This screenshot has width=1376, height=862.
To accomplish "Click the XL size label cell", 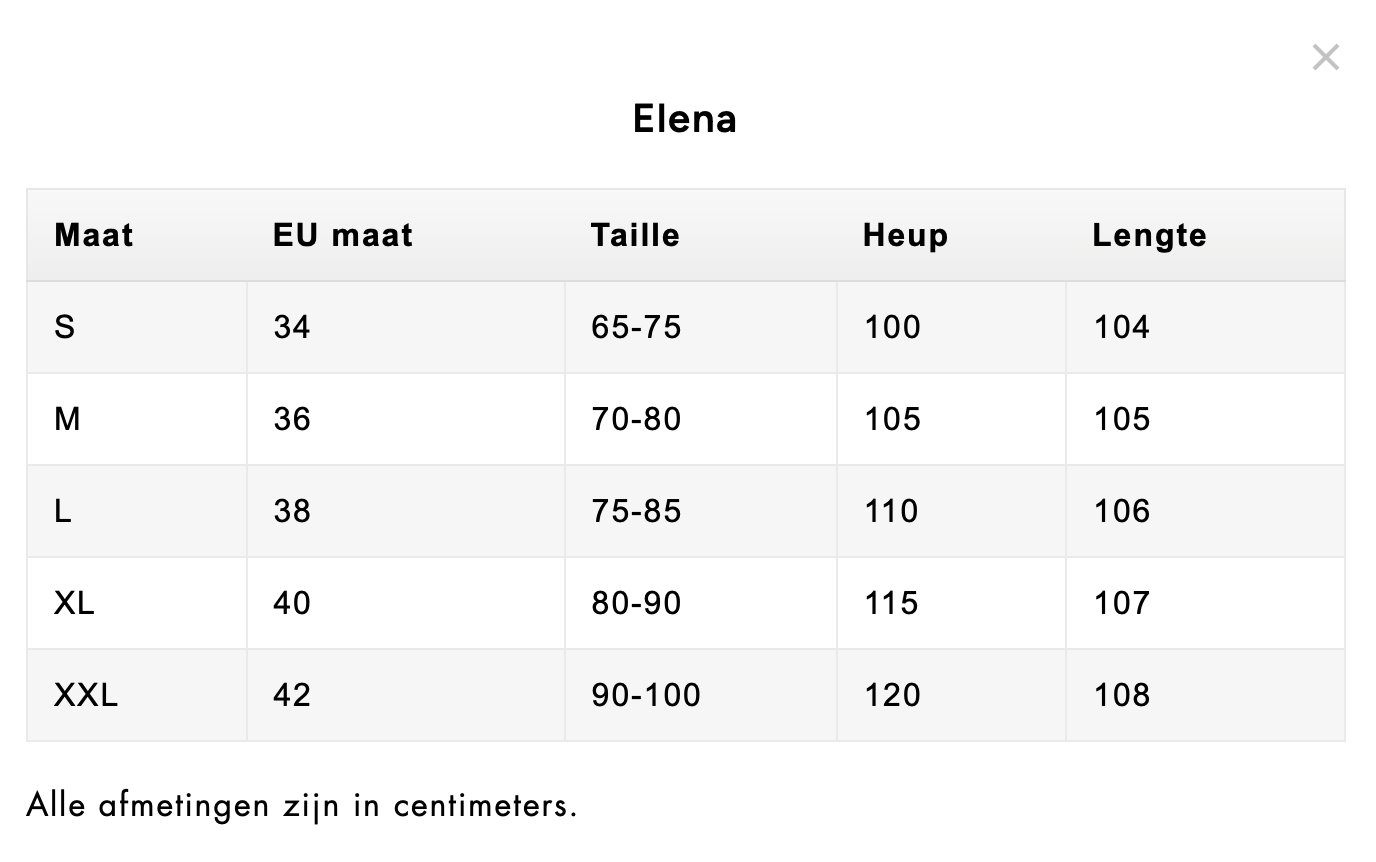I will coord(74,603).
